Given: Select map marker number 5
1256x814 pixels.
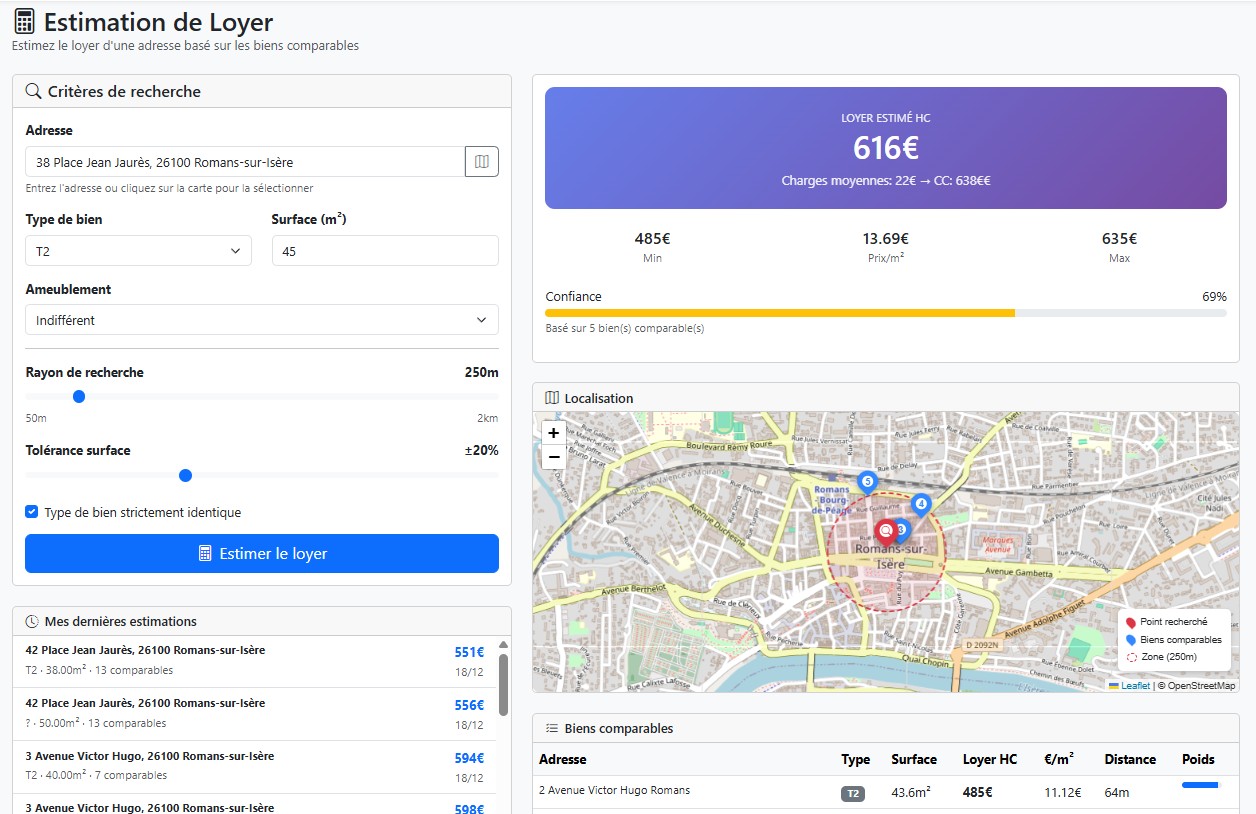Looking at the screenshot, I should coord(867,481).
